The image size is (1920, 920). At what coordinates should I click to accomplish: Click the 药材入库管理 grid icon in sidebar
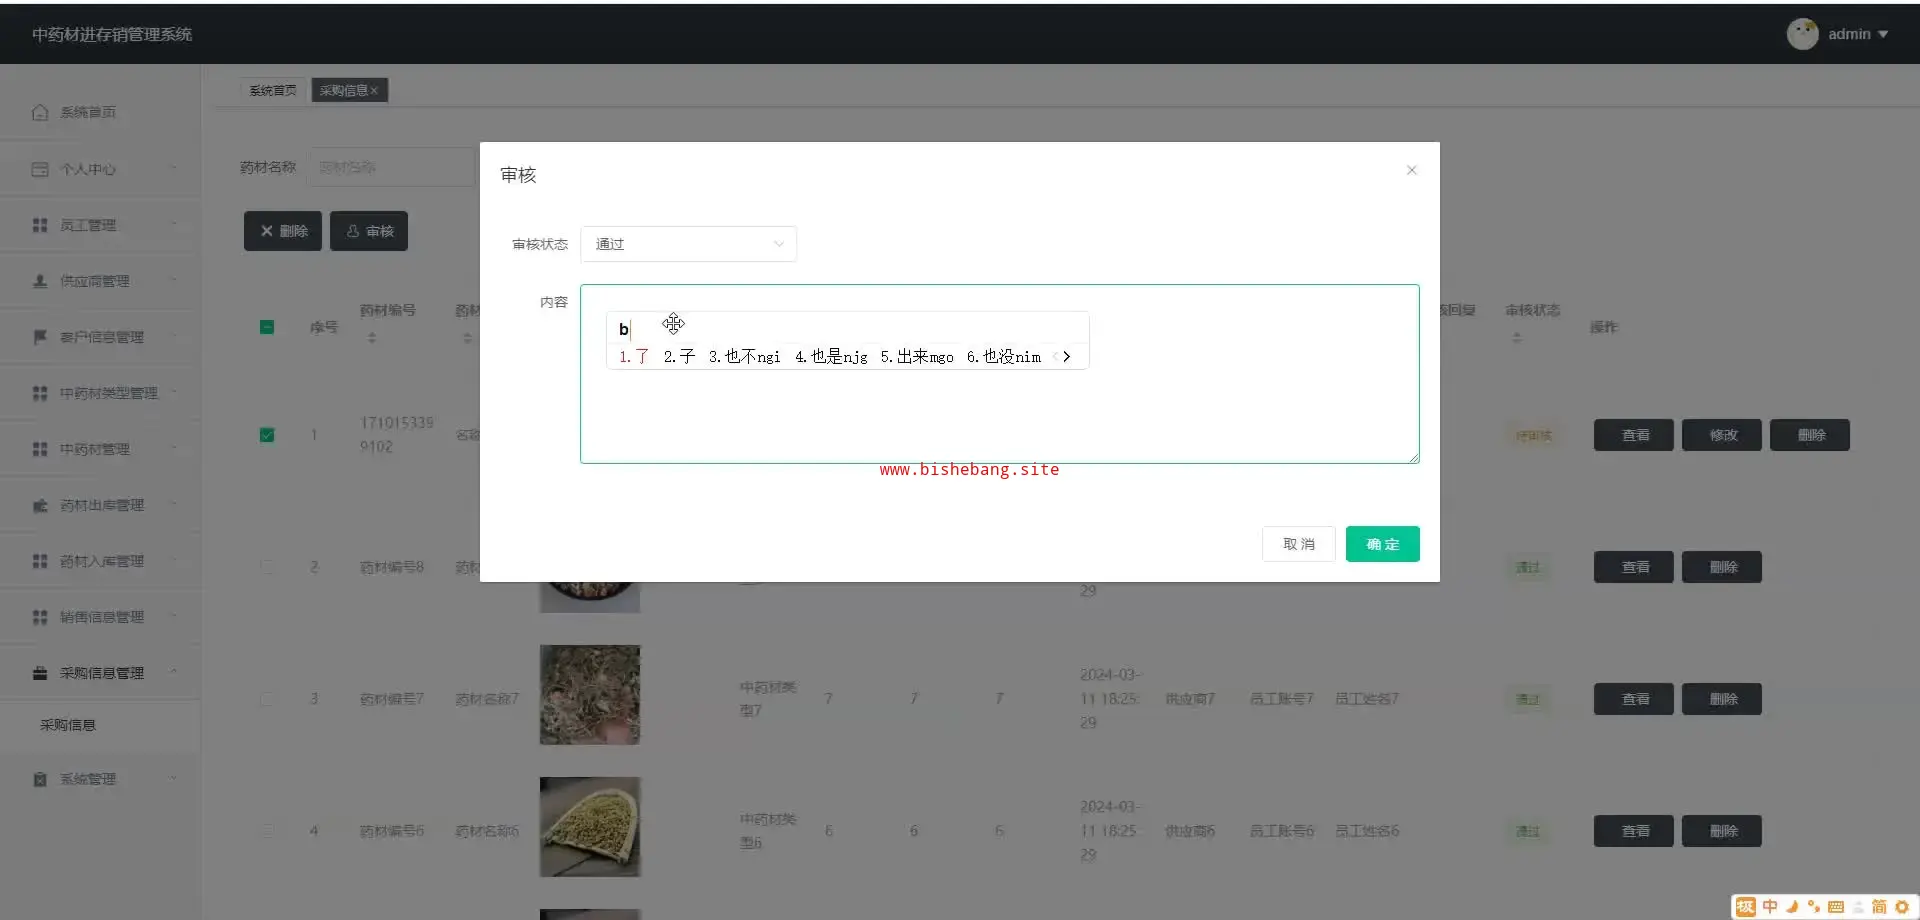[x=40, y=561]
